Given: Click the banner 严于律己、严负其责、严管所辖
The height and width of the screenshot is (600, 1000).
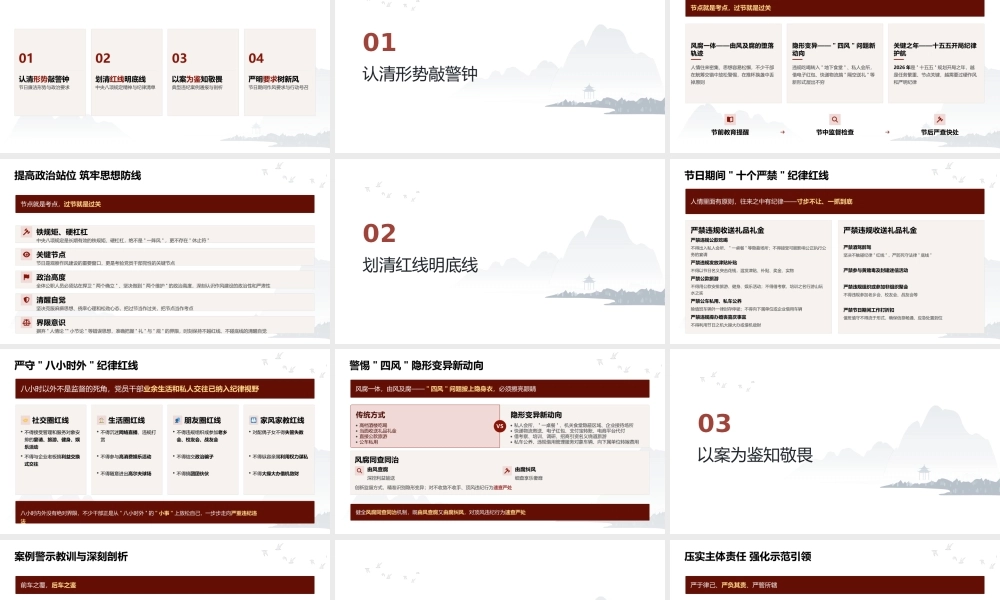Looking at the screenshot, I should [835, 585].
